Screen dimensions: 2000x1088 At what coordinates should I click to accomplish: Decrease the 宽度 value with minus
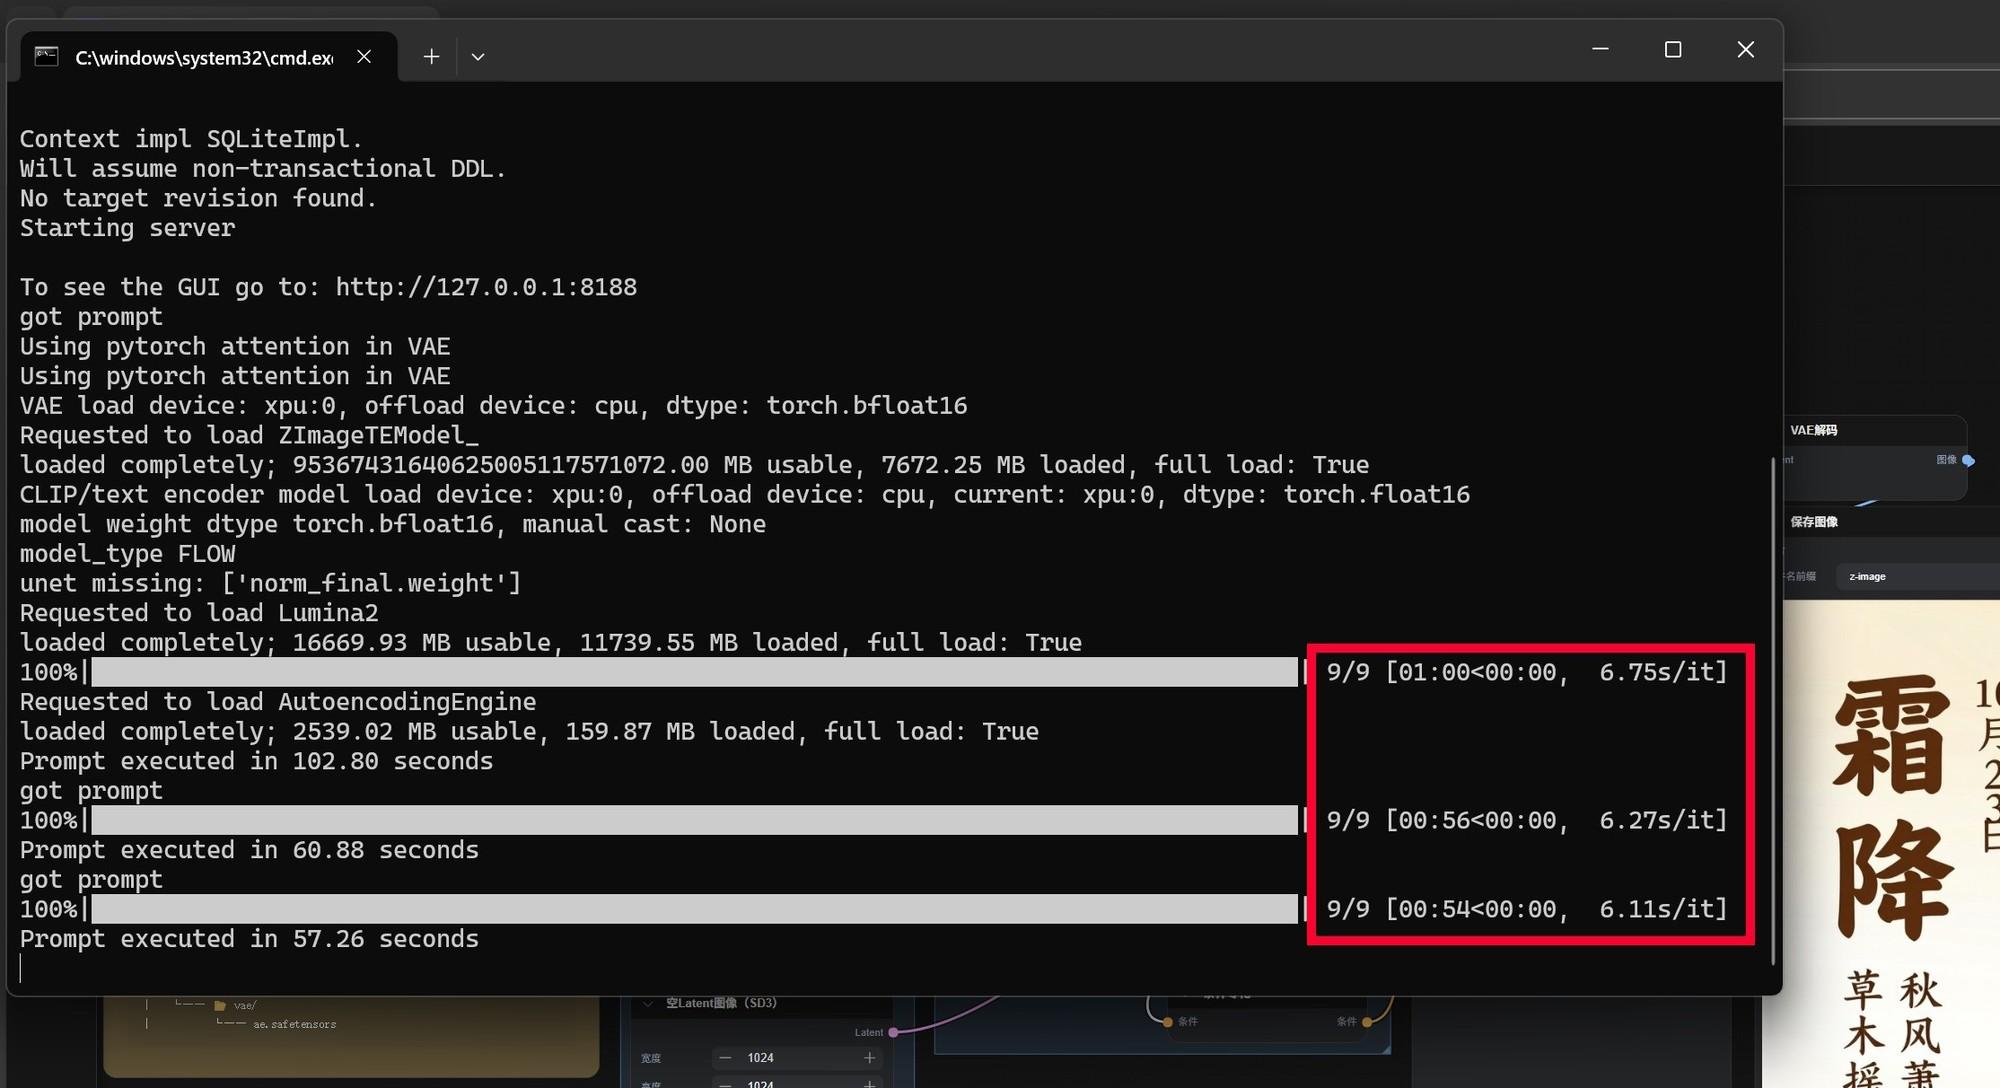pos(726,1057)
